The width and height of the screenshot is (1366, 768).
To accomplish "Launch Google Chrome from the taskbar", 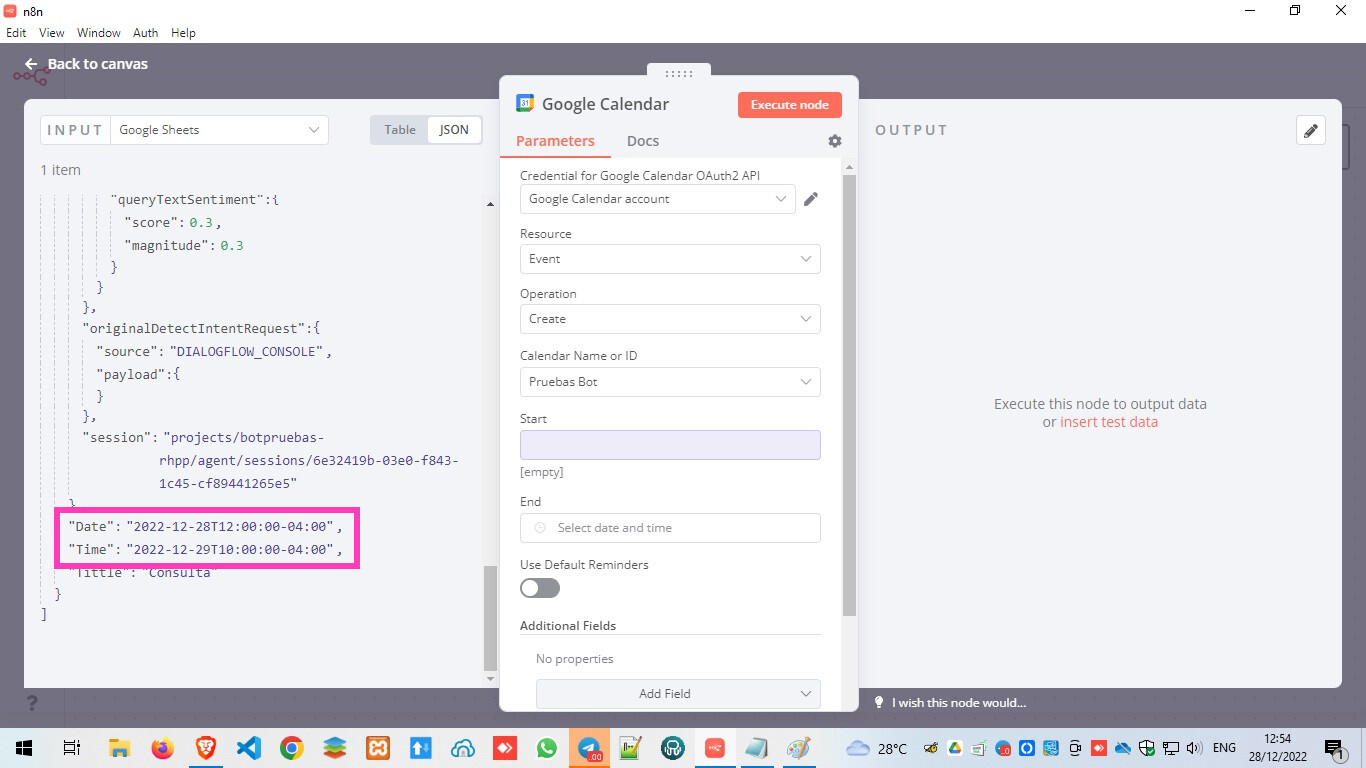I will click(291, 748).
